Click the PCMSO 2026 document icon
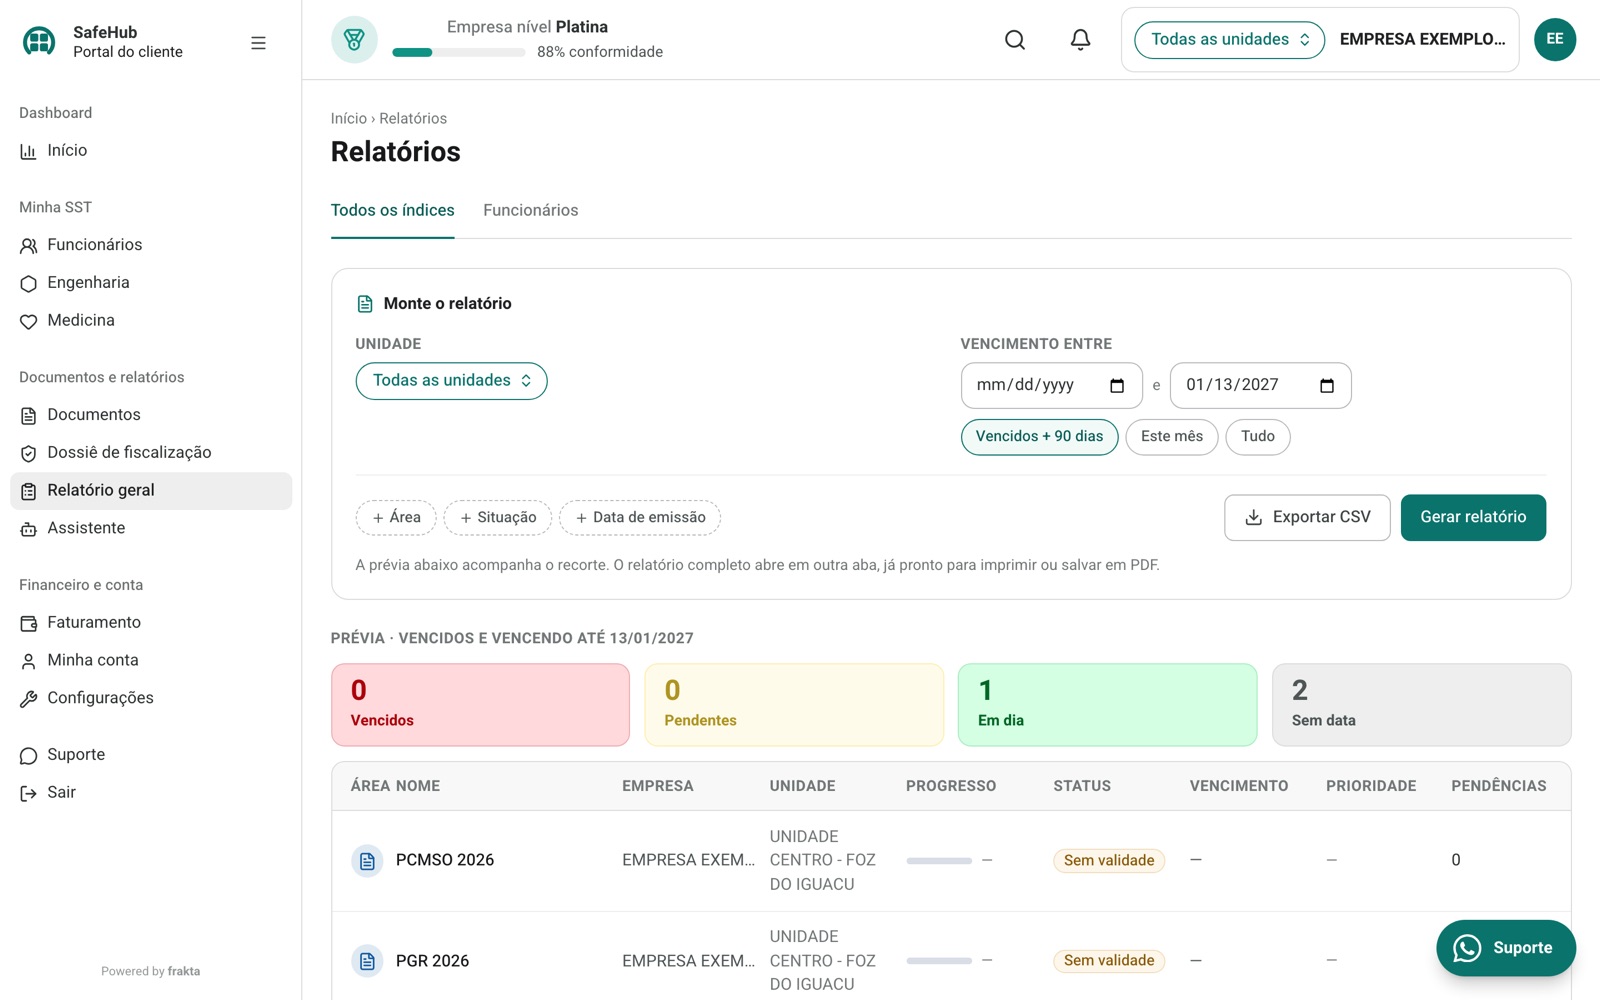1600x1000 pixels. [367, 861]
